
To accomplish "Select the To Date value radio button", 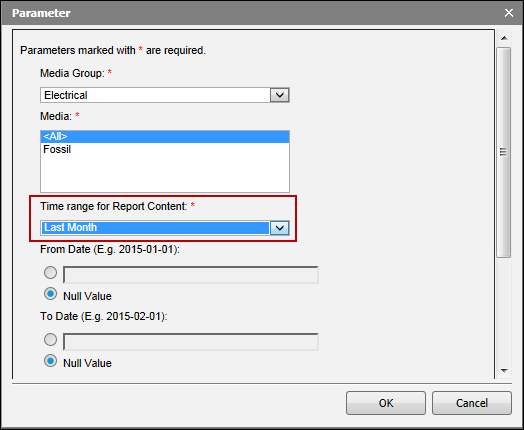I will click(50, 339).
